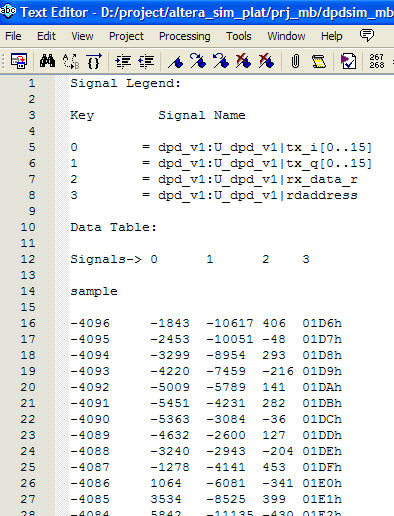Image resolution: width=394 pixels, height=516 pixels.
Task: Click the hex address 01DAh
Action: pyautogui.click(x=322, y=387)
